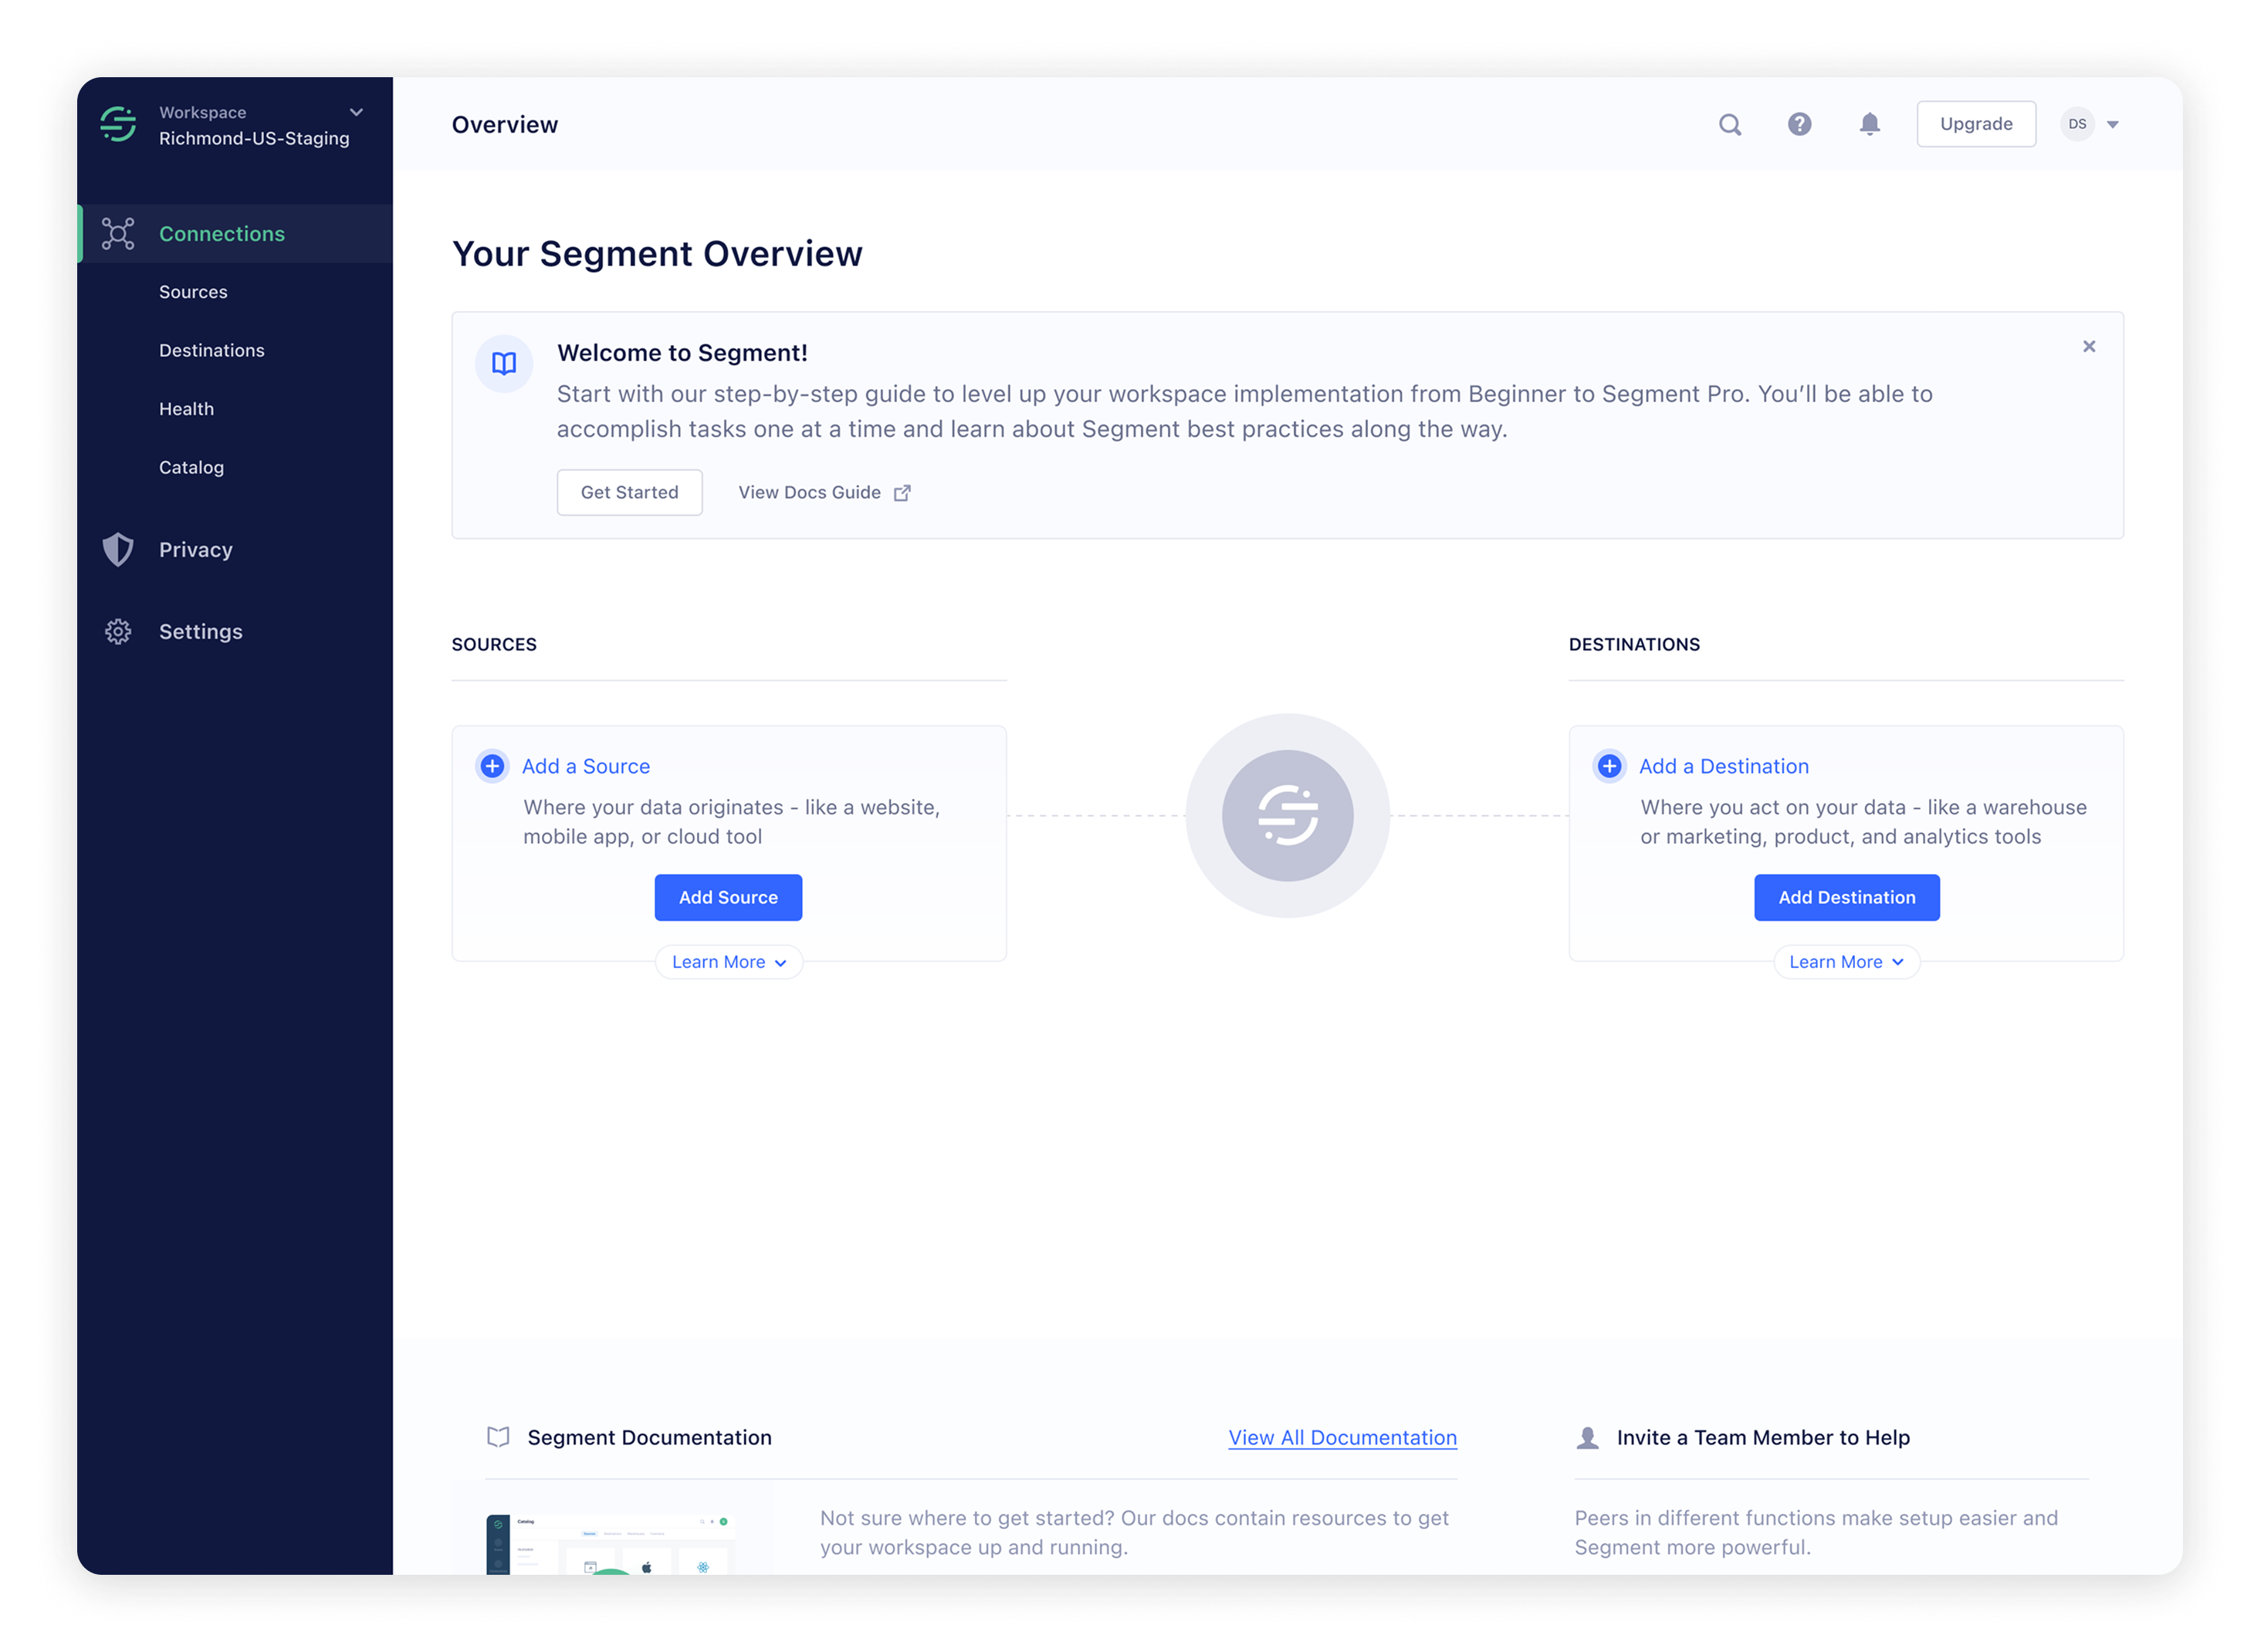
Task: Dismiss the Welcome to Segment banner
Action: 2089,346
